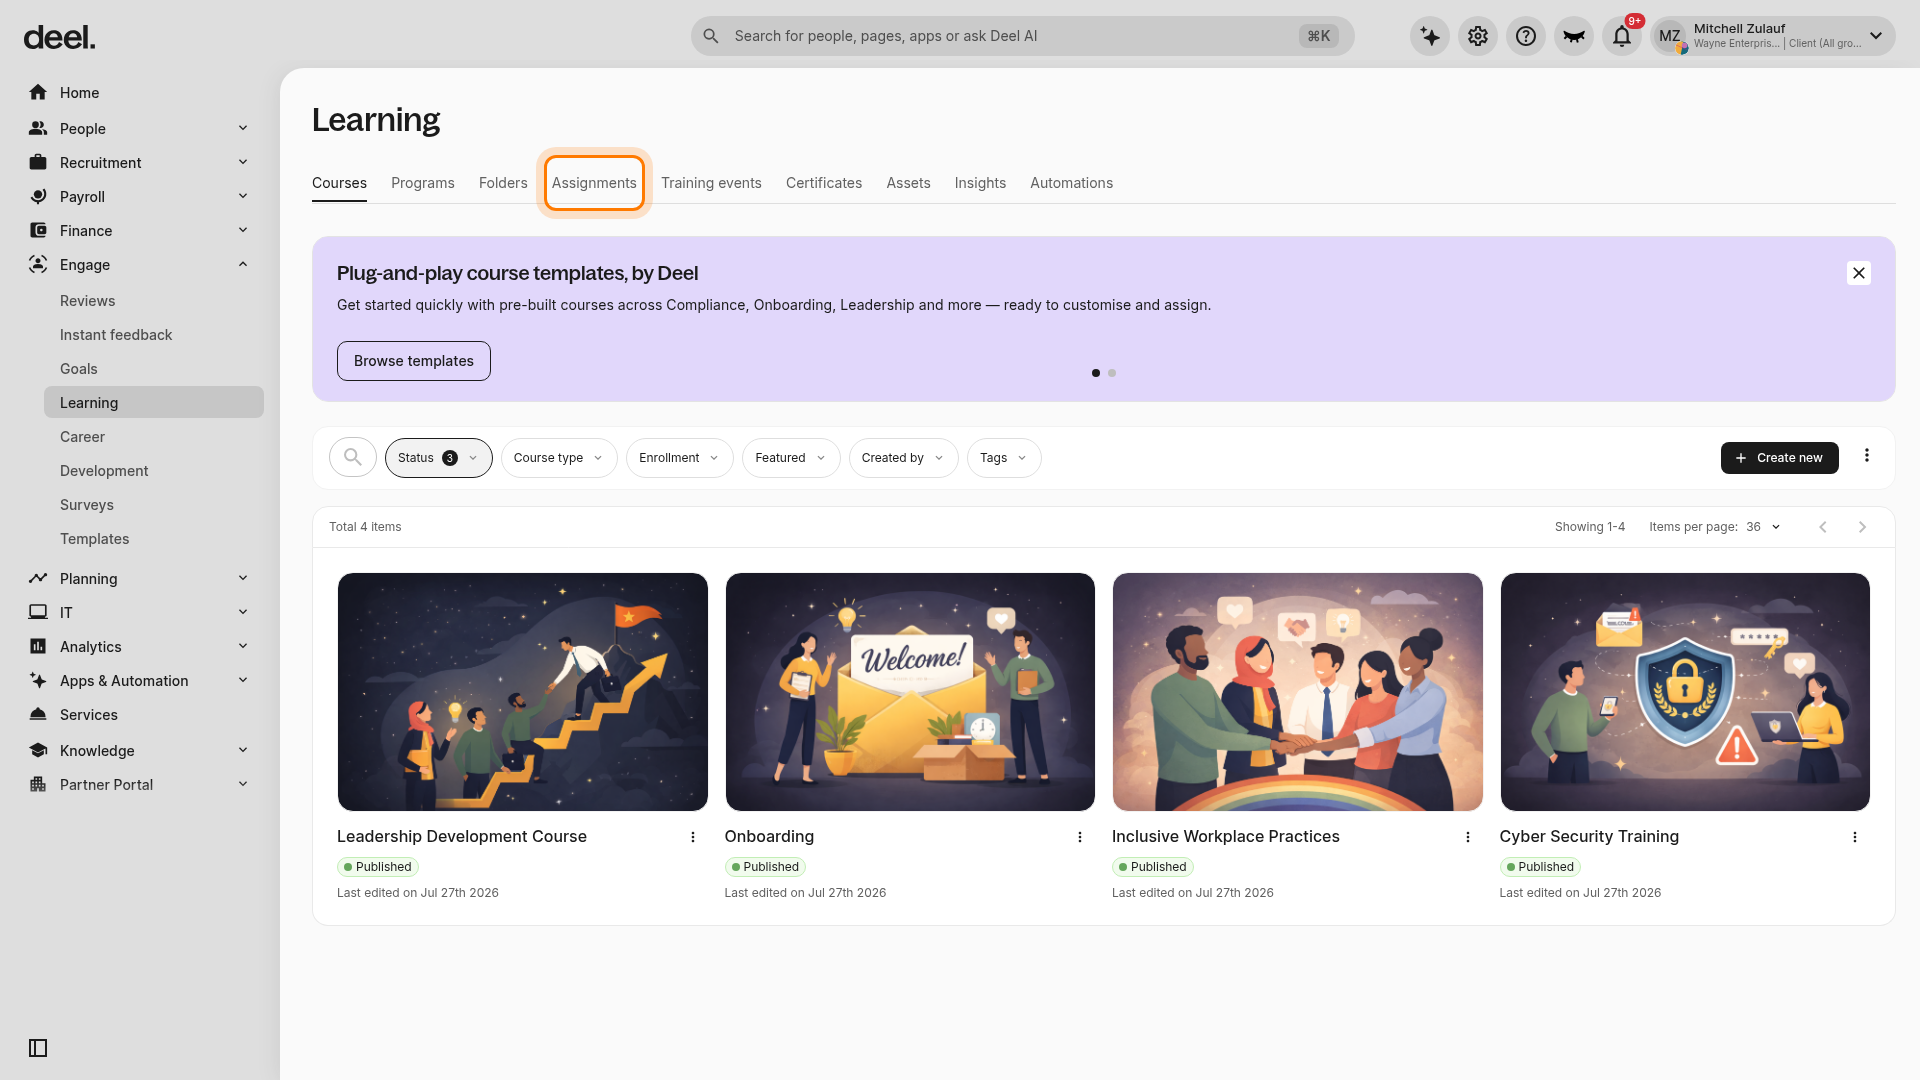The height and width of the screenshot is (1080, 1920).
Task: Expand the Recruitment menu chevron
Action: [x=243, y=162]
